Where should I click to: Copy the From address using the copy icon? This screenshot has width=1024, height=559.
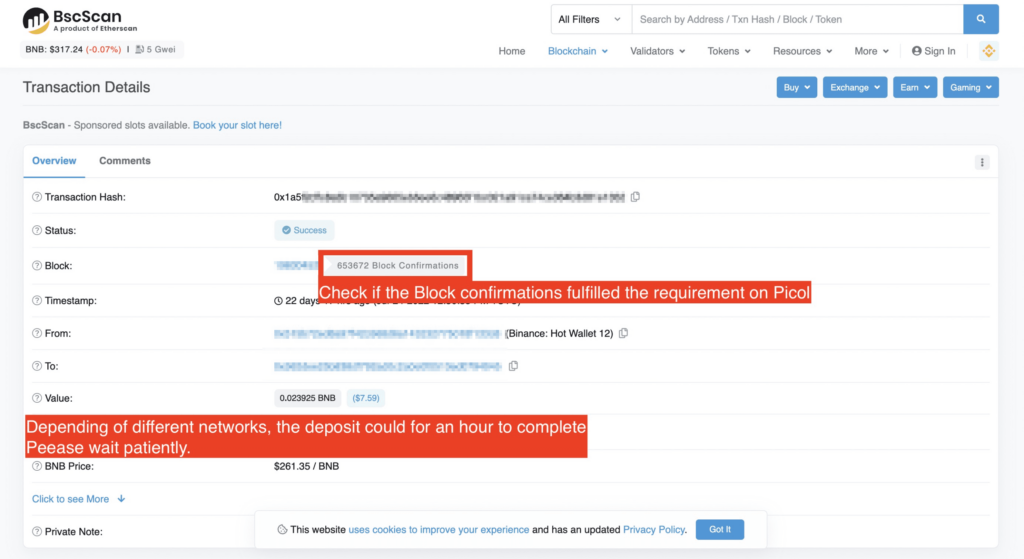coord(624,333)
